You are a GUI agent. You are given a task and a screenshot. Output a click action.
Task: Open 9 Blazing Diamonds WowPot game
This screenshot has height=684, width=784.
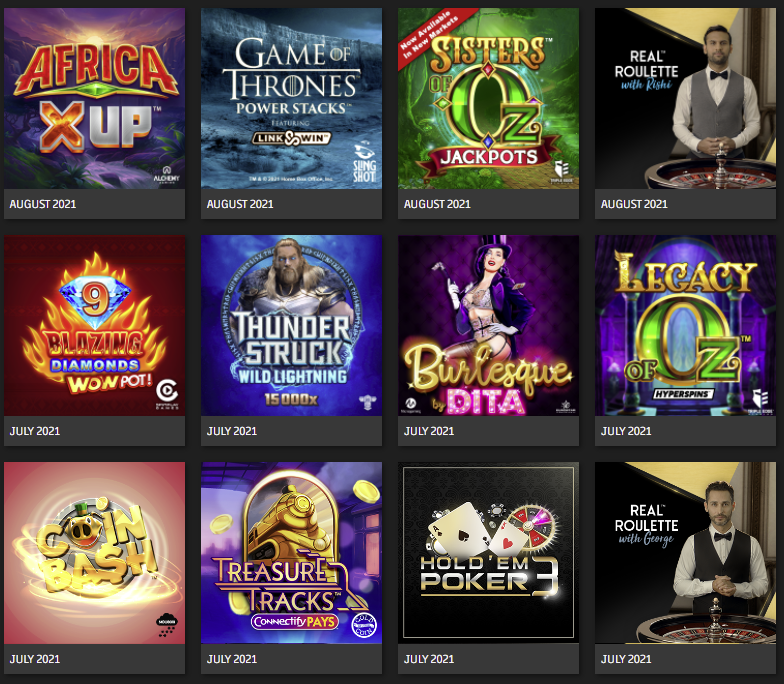(x=94, y=326)
